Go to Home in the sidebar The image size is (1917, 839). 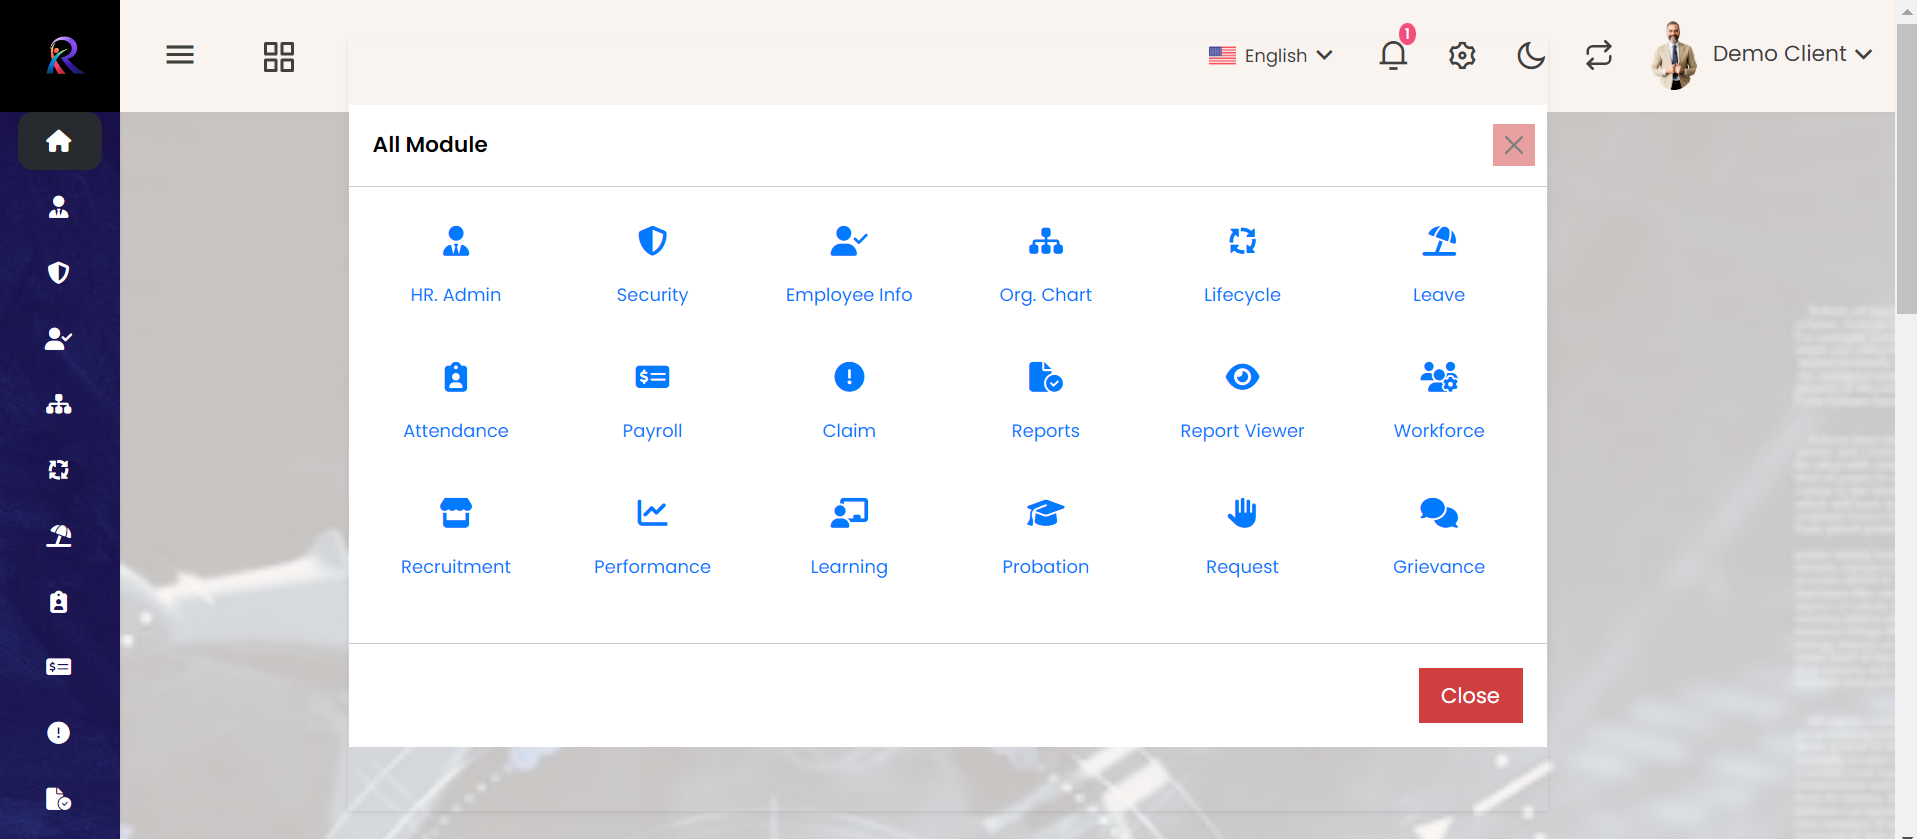click(x=59, y=141)
